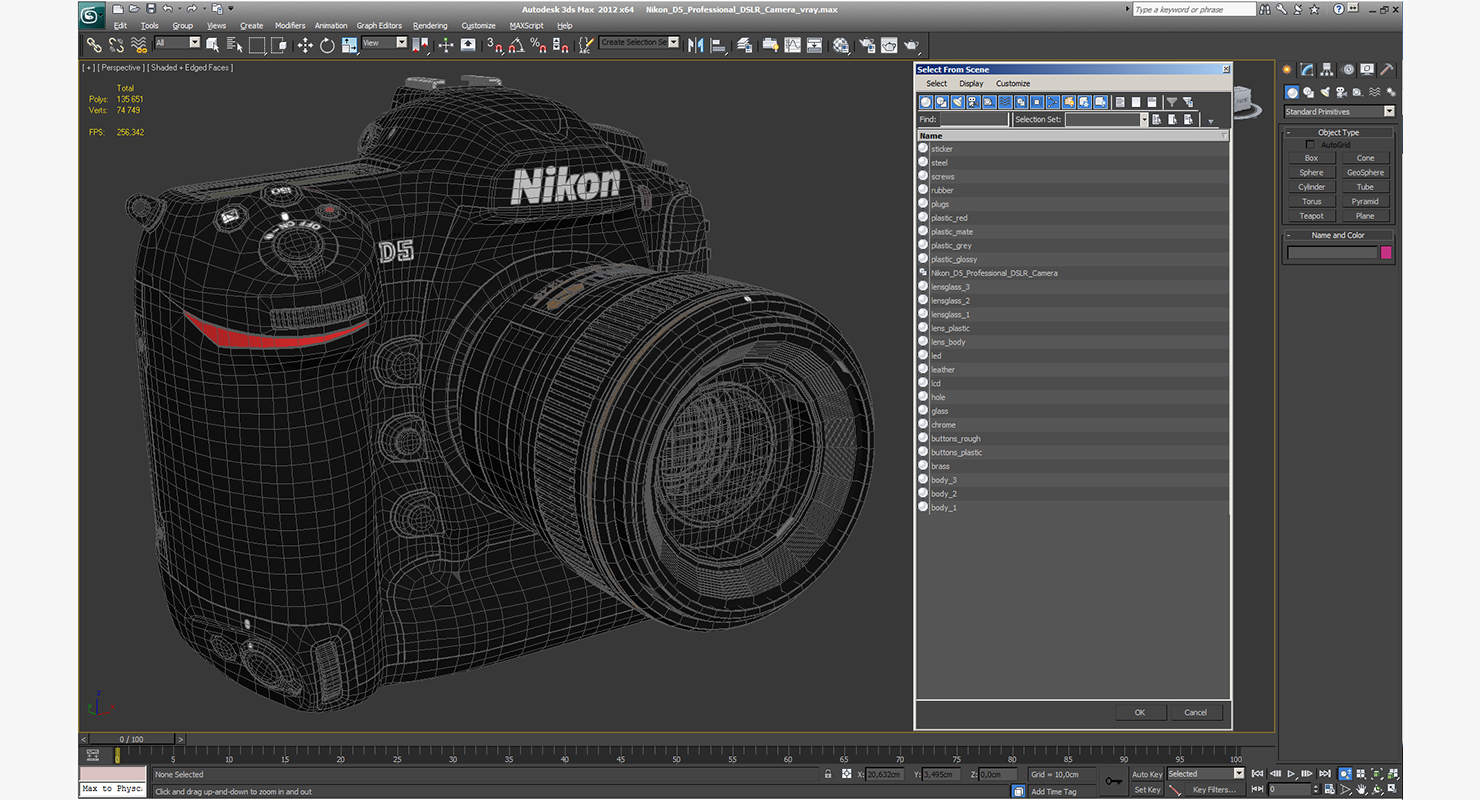Click the 3ds Max application logo button
The height and width of the screenshot is (800, 1480).
[x=92, y=15]
